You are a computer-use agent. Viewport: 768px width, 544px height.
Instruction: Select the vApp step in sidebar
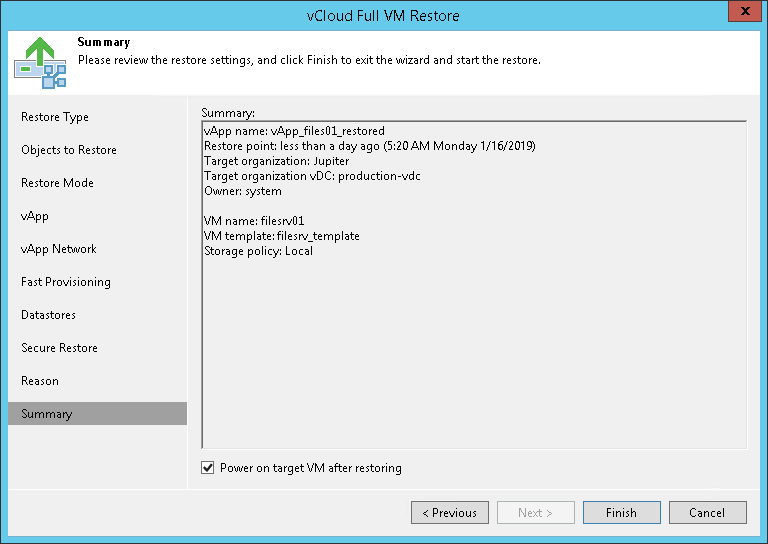(35, 216)
